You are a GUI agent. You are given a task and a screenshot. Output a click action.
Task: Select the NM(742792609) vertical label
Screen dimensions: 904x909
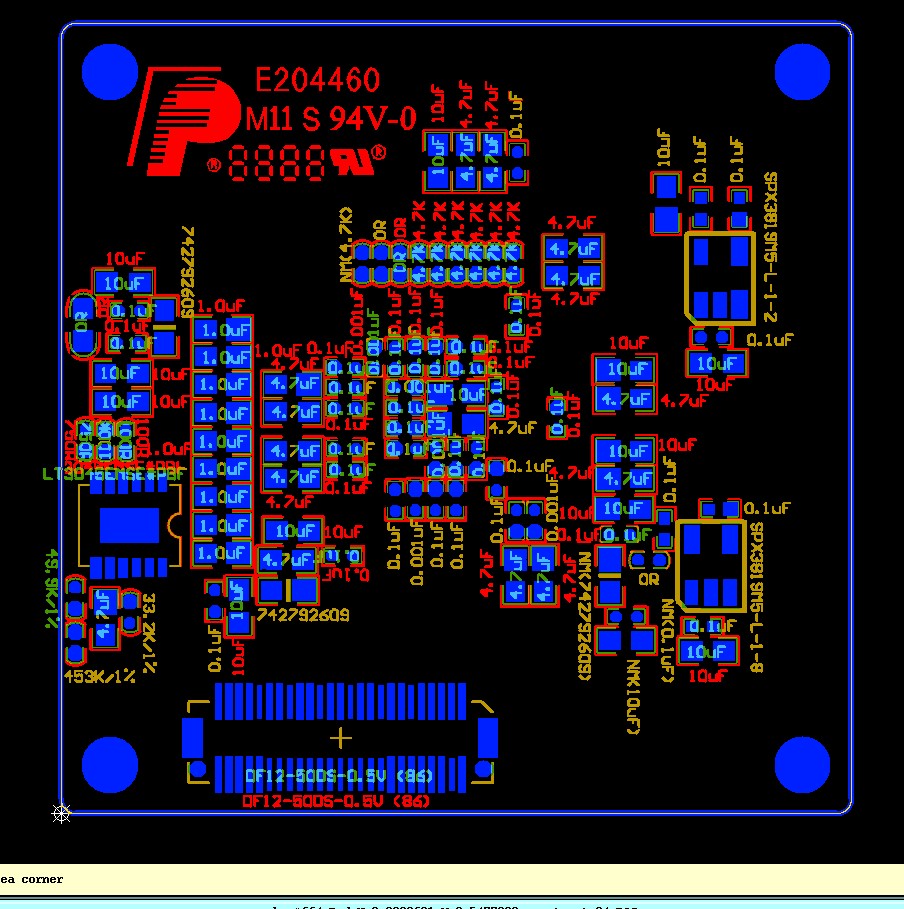pos(584,616)
